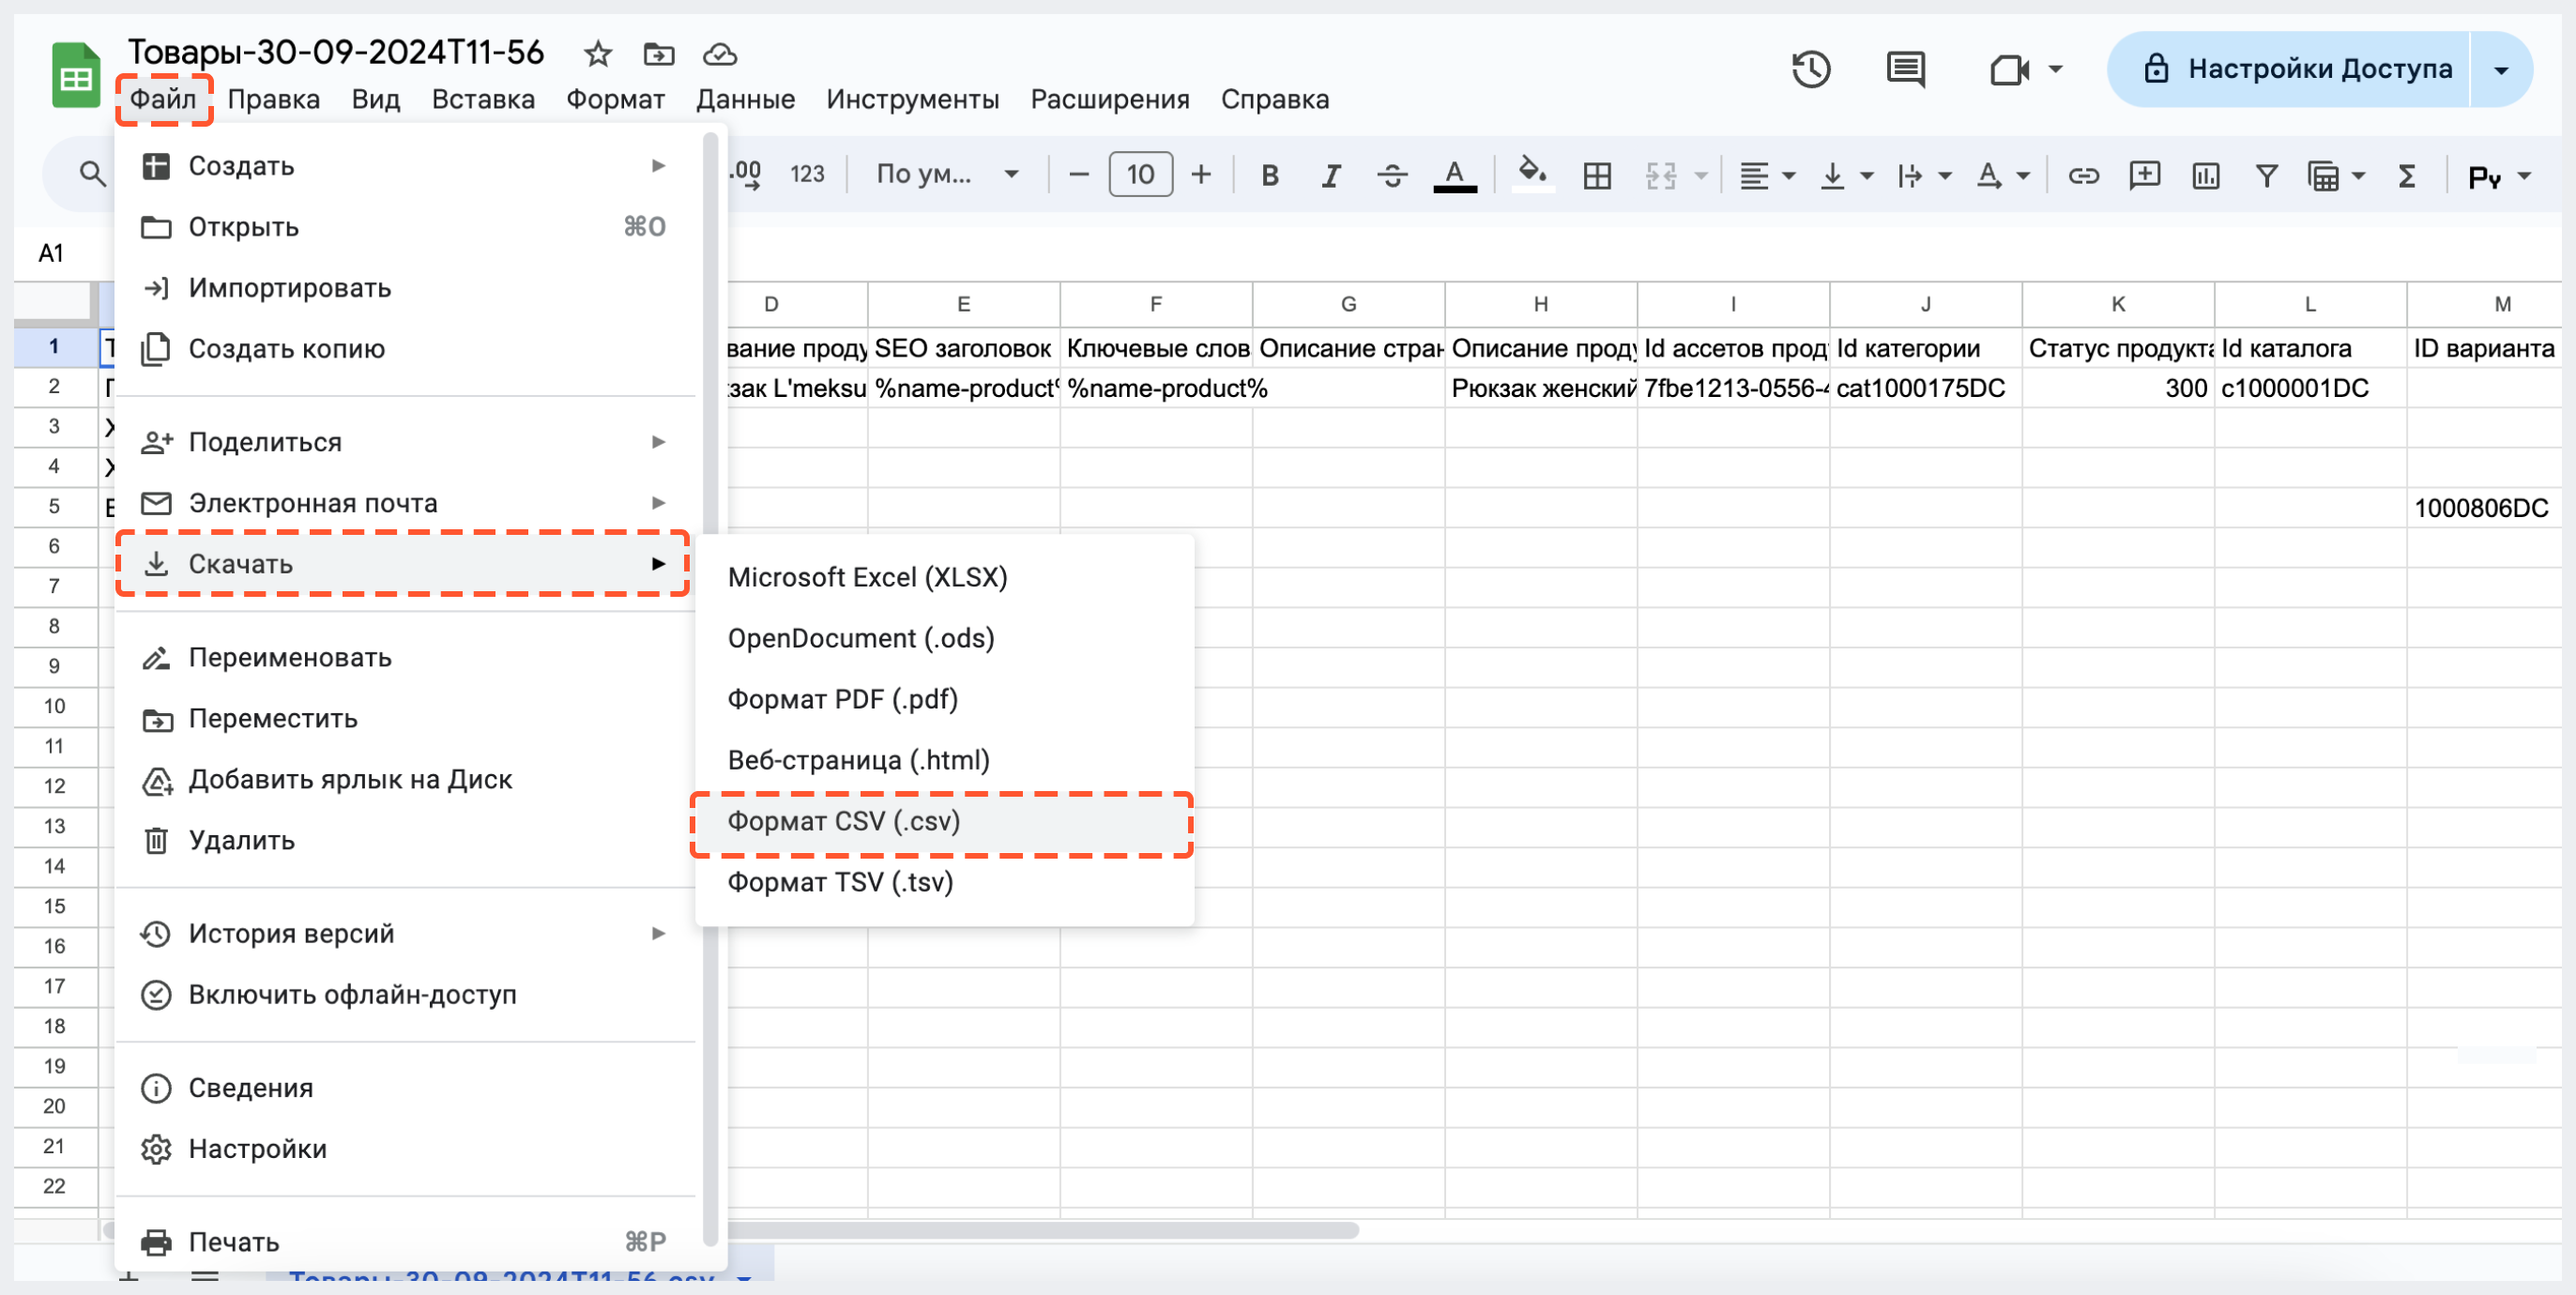Viewport: 2576px width, 1295px height.
Task: Click the search magnifier in toolbar
Action: (92, 175)
